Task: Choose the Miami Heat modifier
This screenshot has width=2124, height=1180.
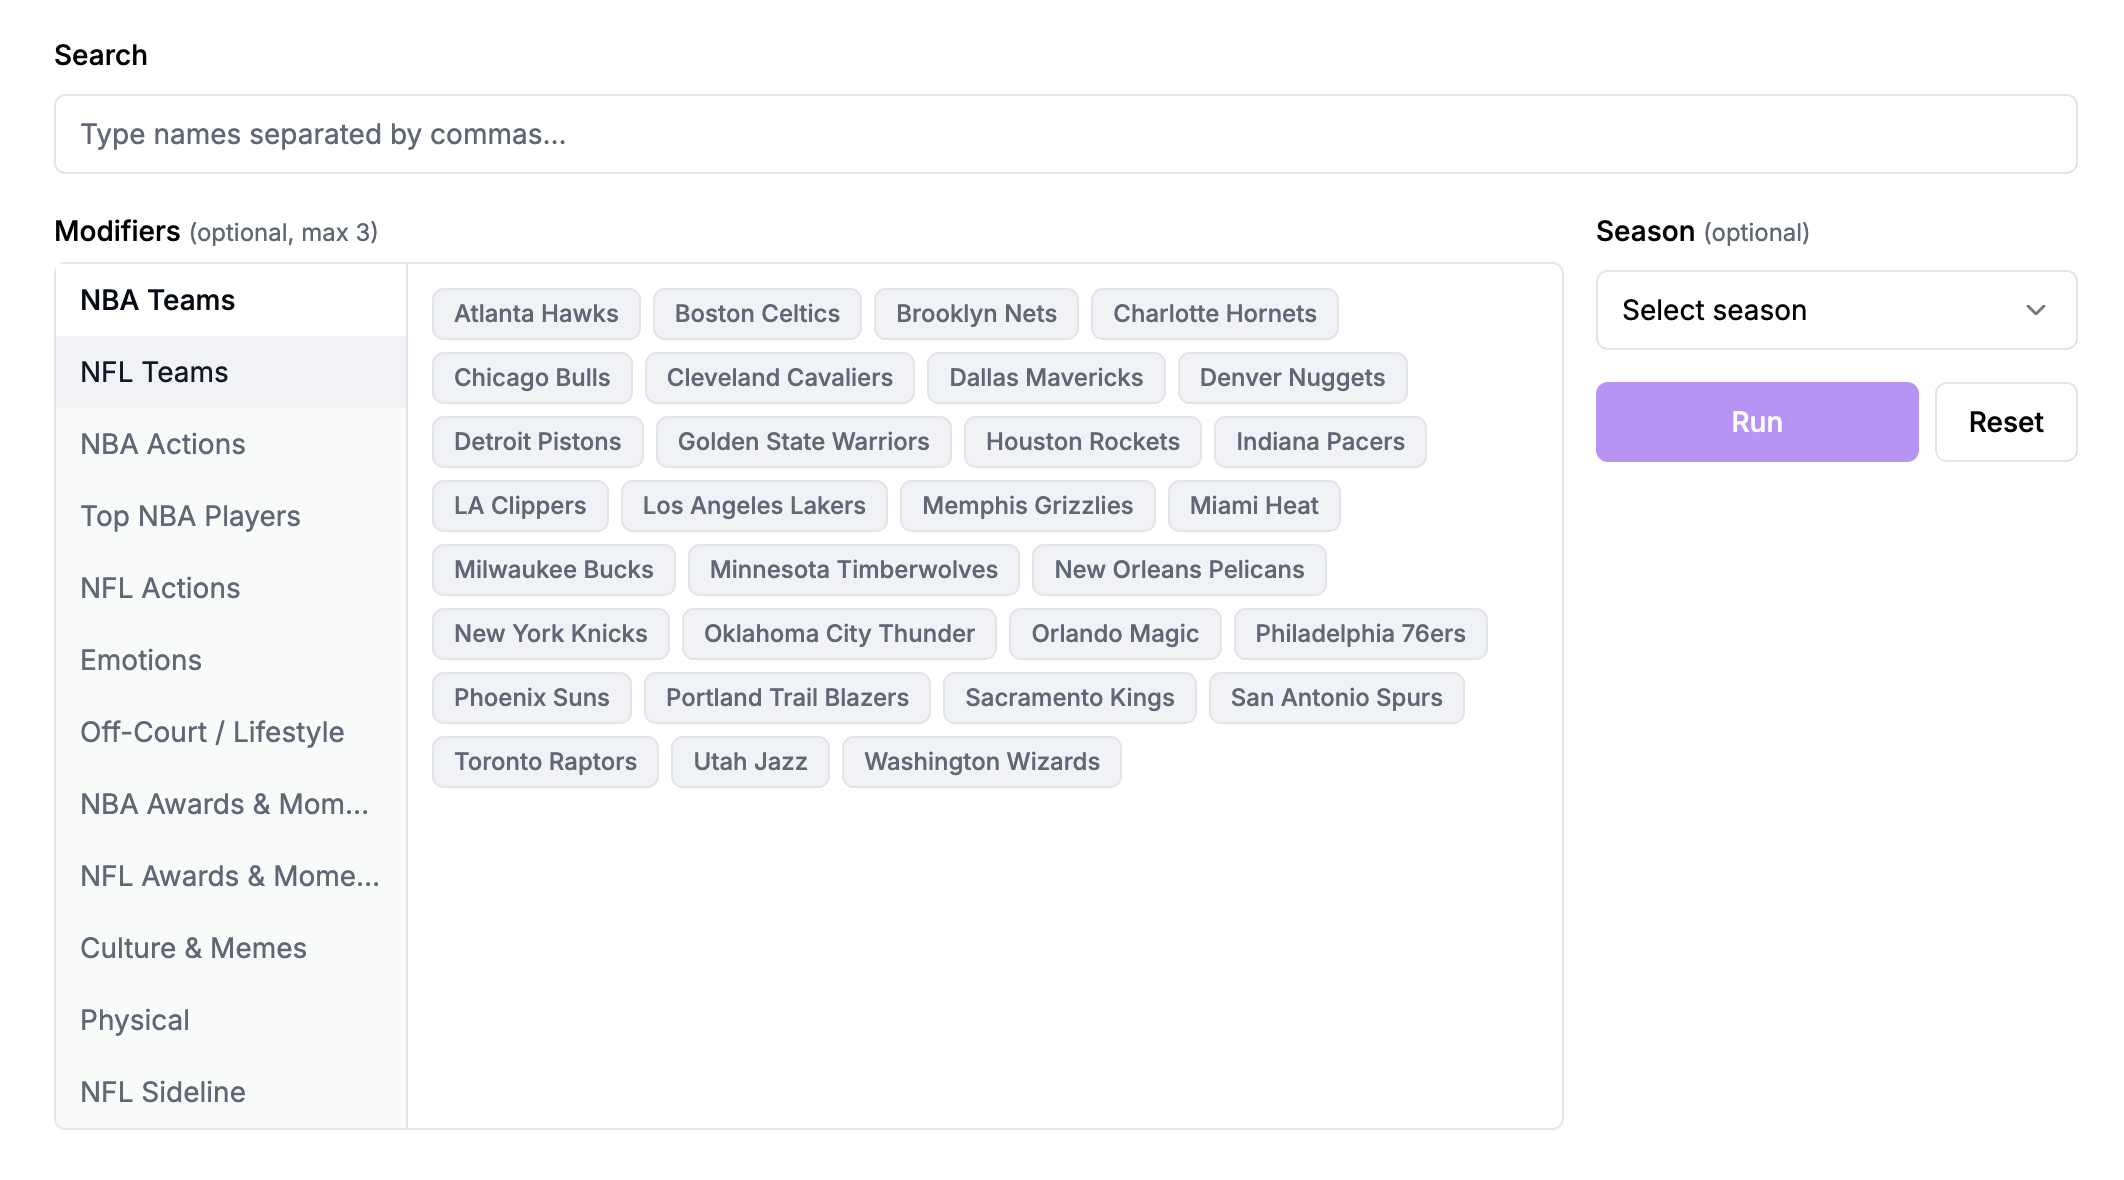Action: (1254, 506)
